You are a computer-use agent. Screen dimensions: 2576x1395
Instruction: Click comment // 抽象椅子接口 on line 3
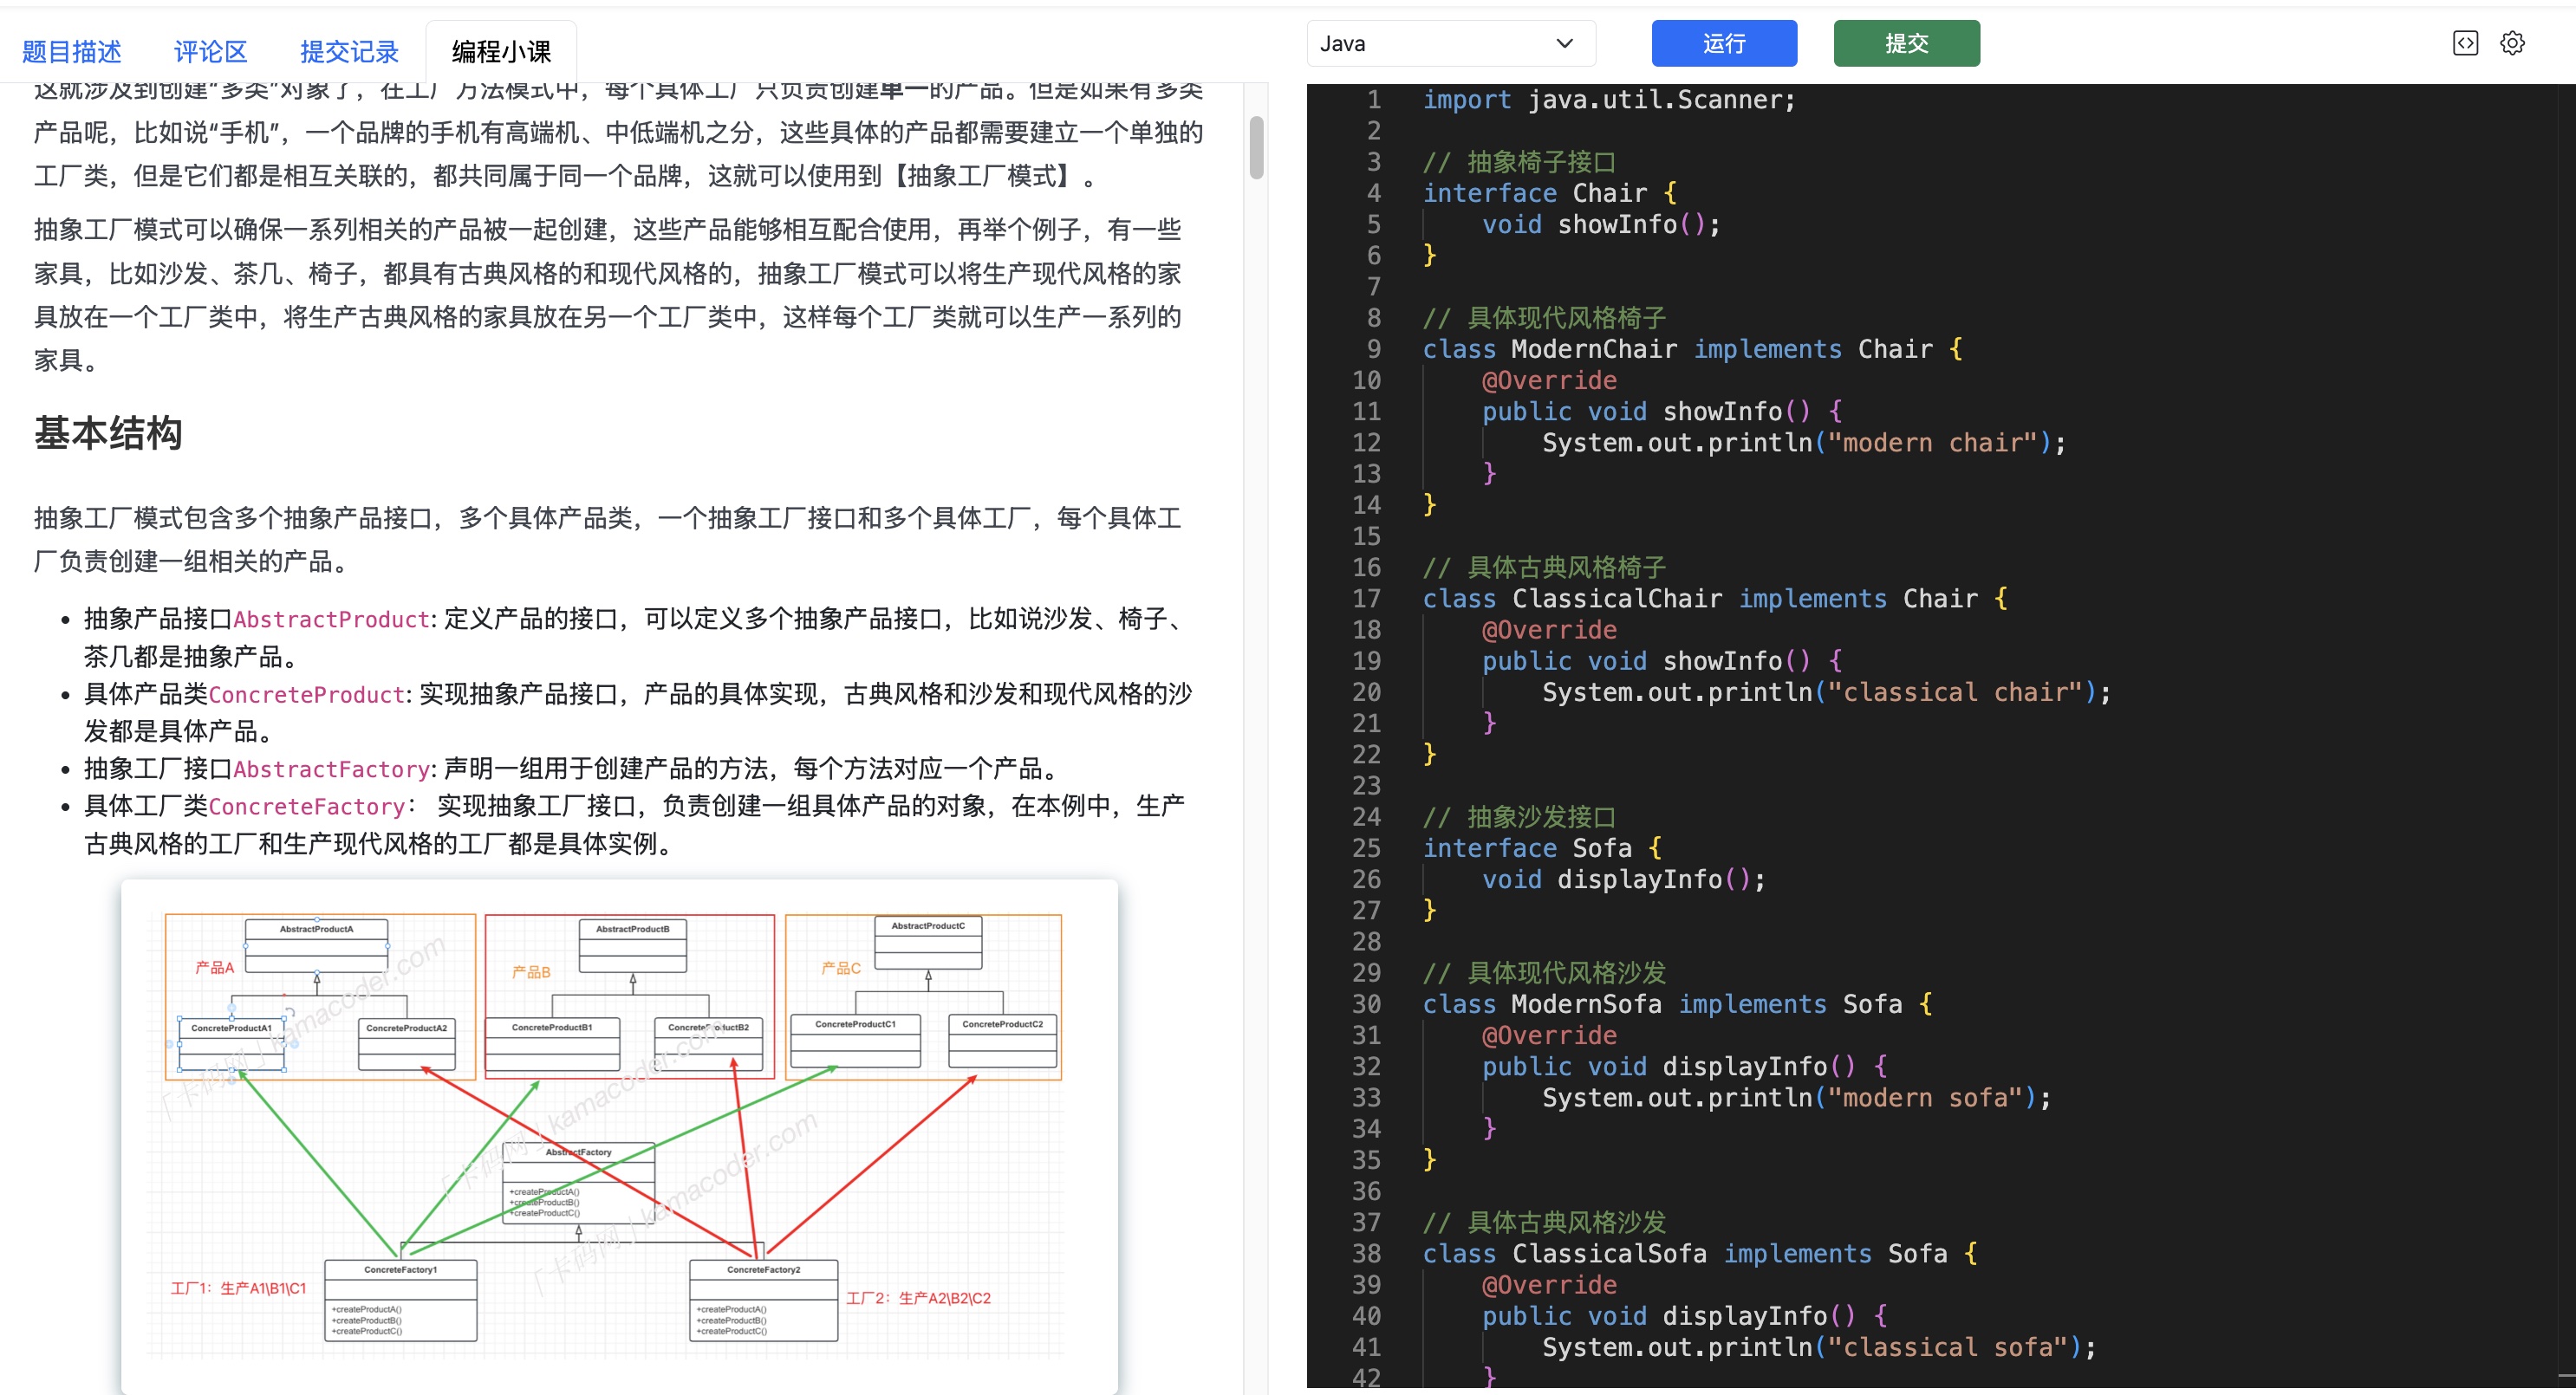tap(1520, 162)
